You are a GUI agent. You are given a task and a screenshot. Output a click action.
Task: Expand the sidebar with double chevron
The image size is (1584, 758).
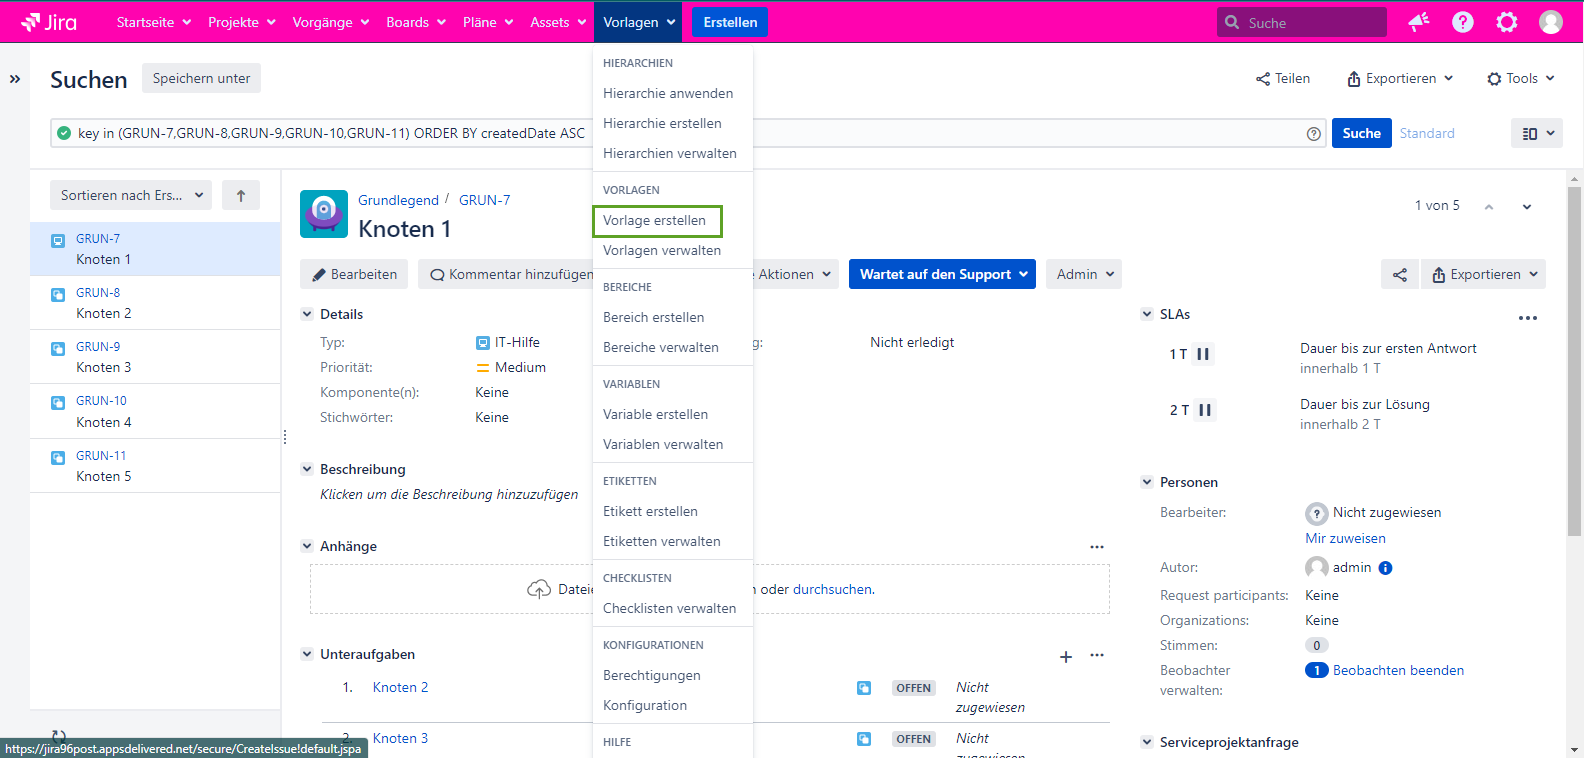coord(15,79)
